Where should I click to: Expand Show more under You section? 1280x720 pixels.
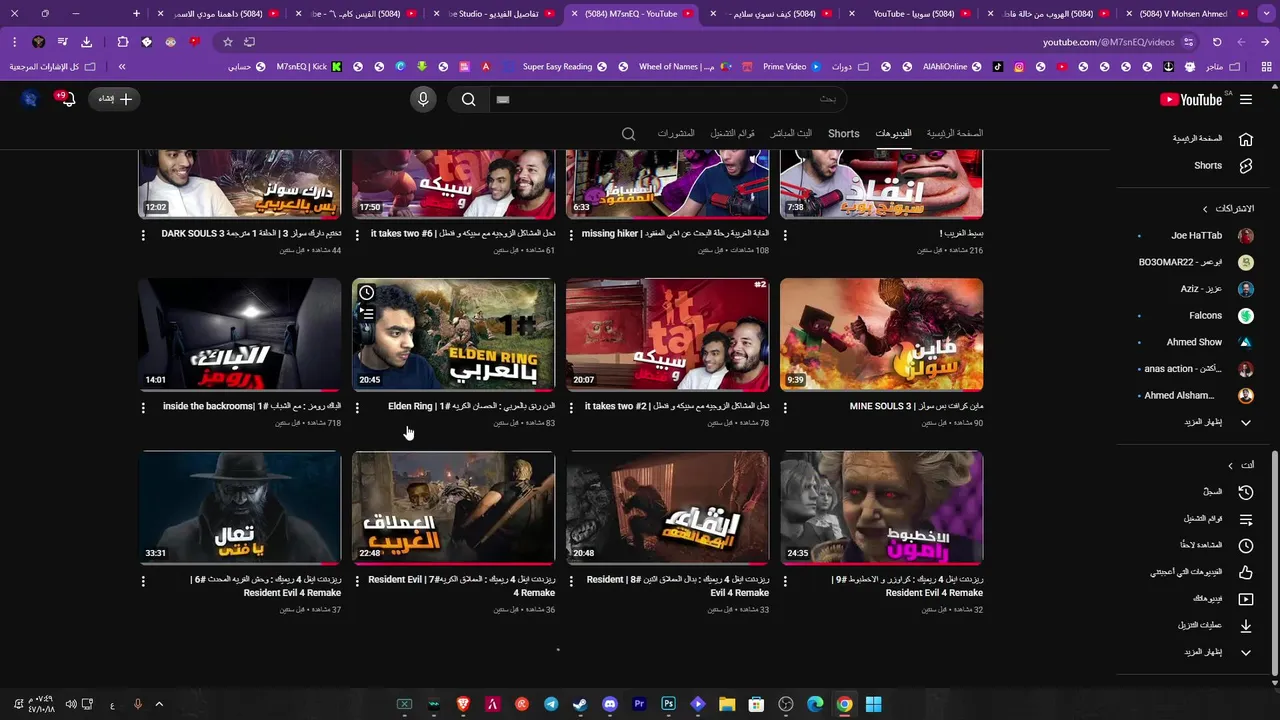point(1217,652)
